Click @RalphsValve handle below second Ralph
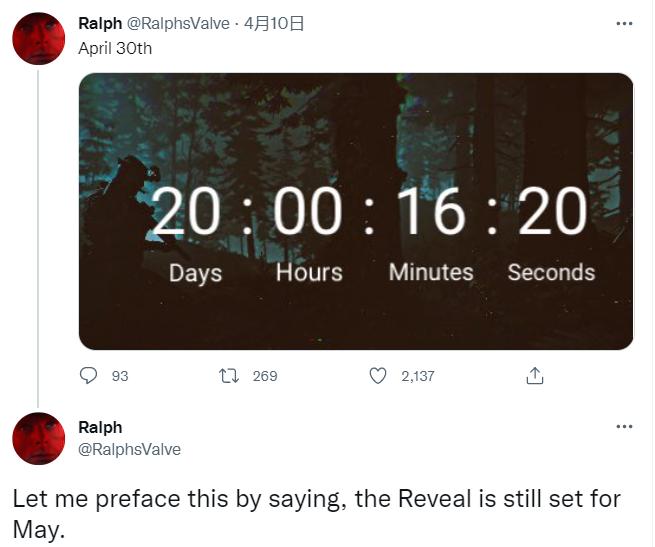Screen dimensions: 655x547 (x=130, y=449)
